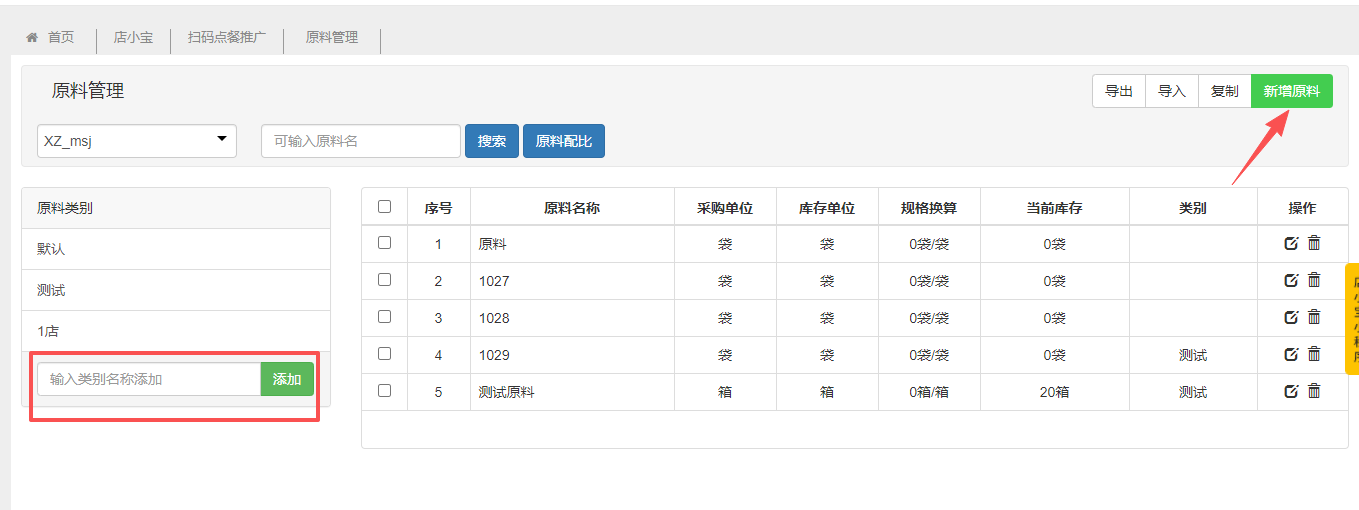This screenshot has width=1359, height=510.
Task: Open the XZ_msj store dropdown
Action: (x=137, y=141)
